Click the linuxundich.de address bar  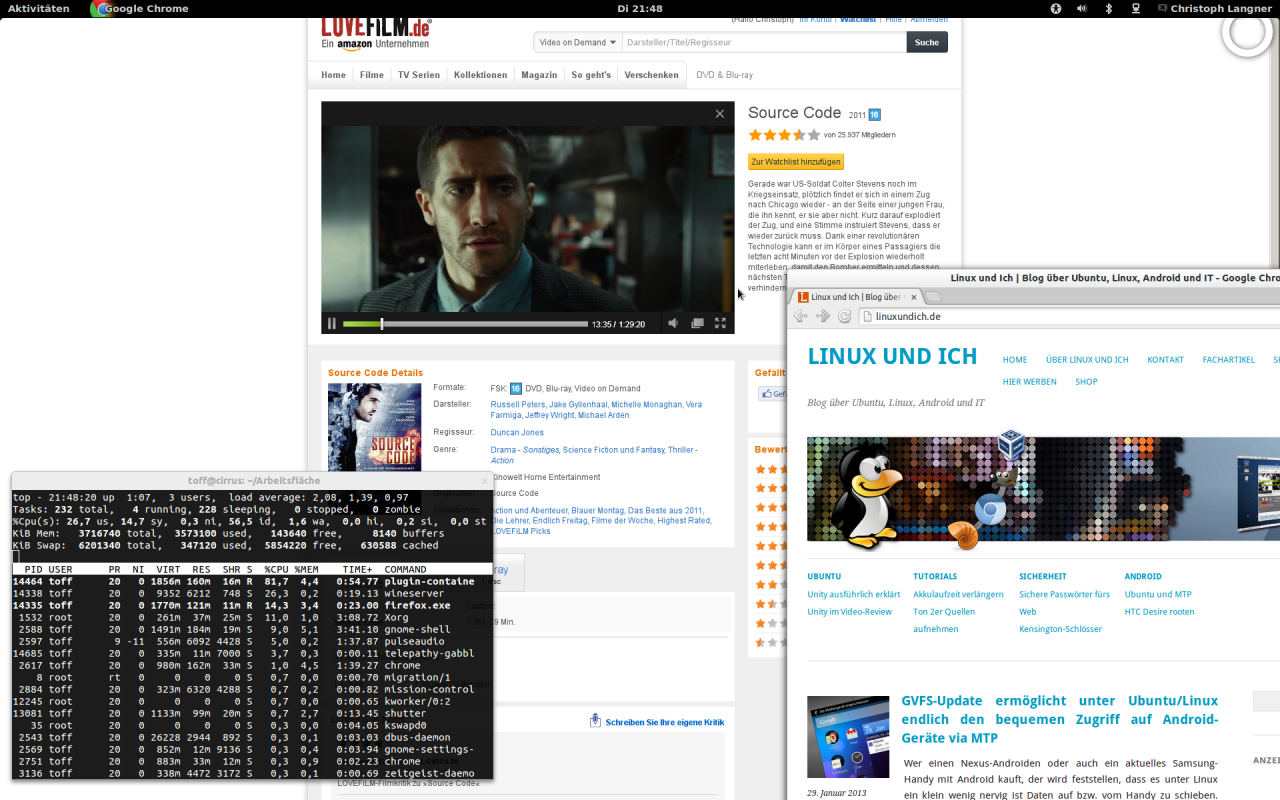click(x=1070, y=316)
